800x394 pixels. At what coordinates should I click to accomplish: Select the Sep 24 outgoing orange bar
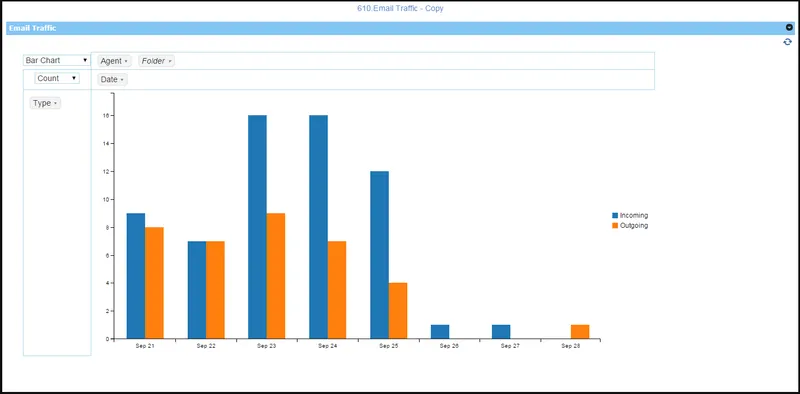point(337,289)
